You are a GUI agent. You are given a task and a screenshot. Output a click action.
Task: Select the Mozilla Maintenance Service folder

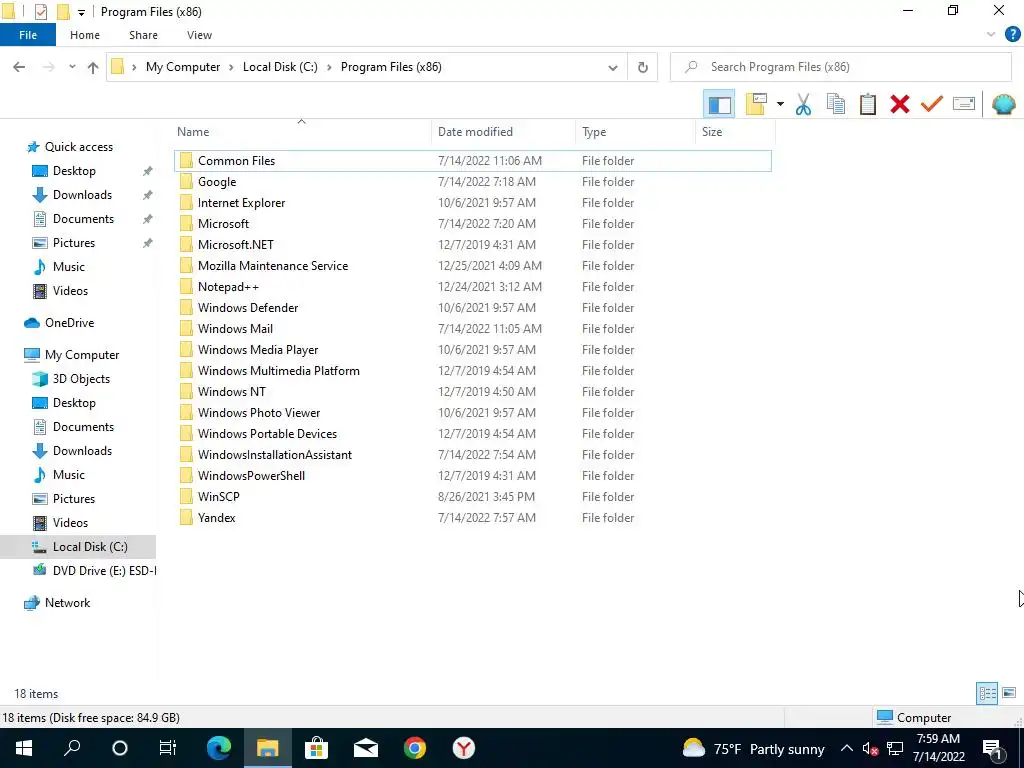tap(473, 266)
